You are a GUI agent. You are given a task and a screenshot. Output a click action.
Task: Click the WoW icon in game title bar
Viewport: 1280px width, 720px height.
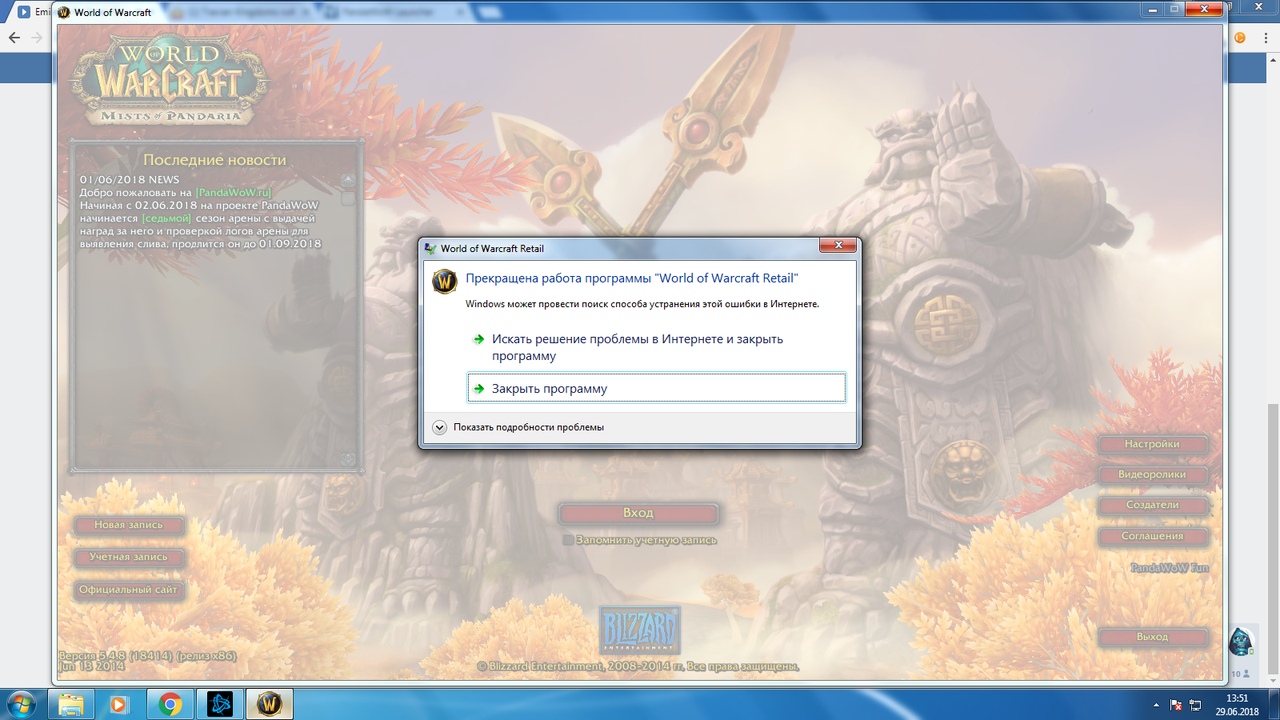[x=65, y=12]
